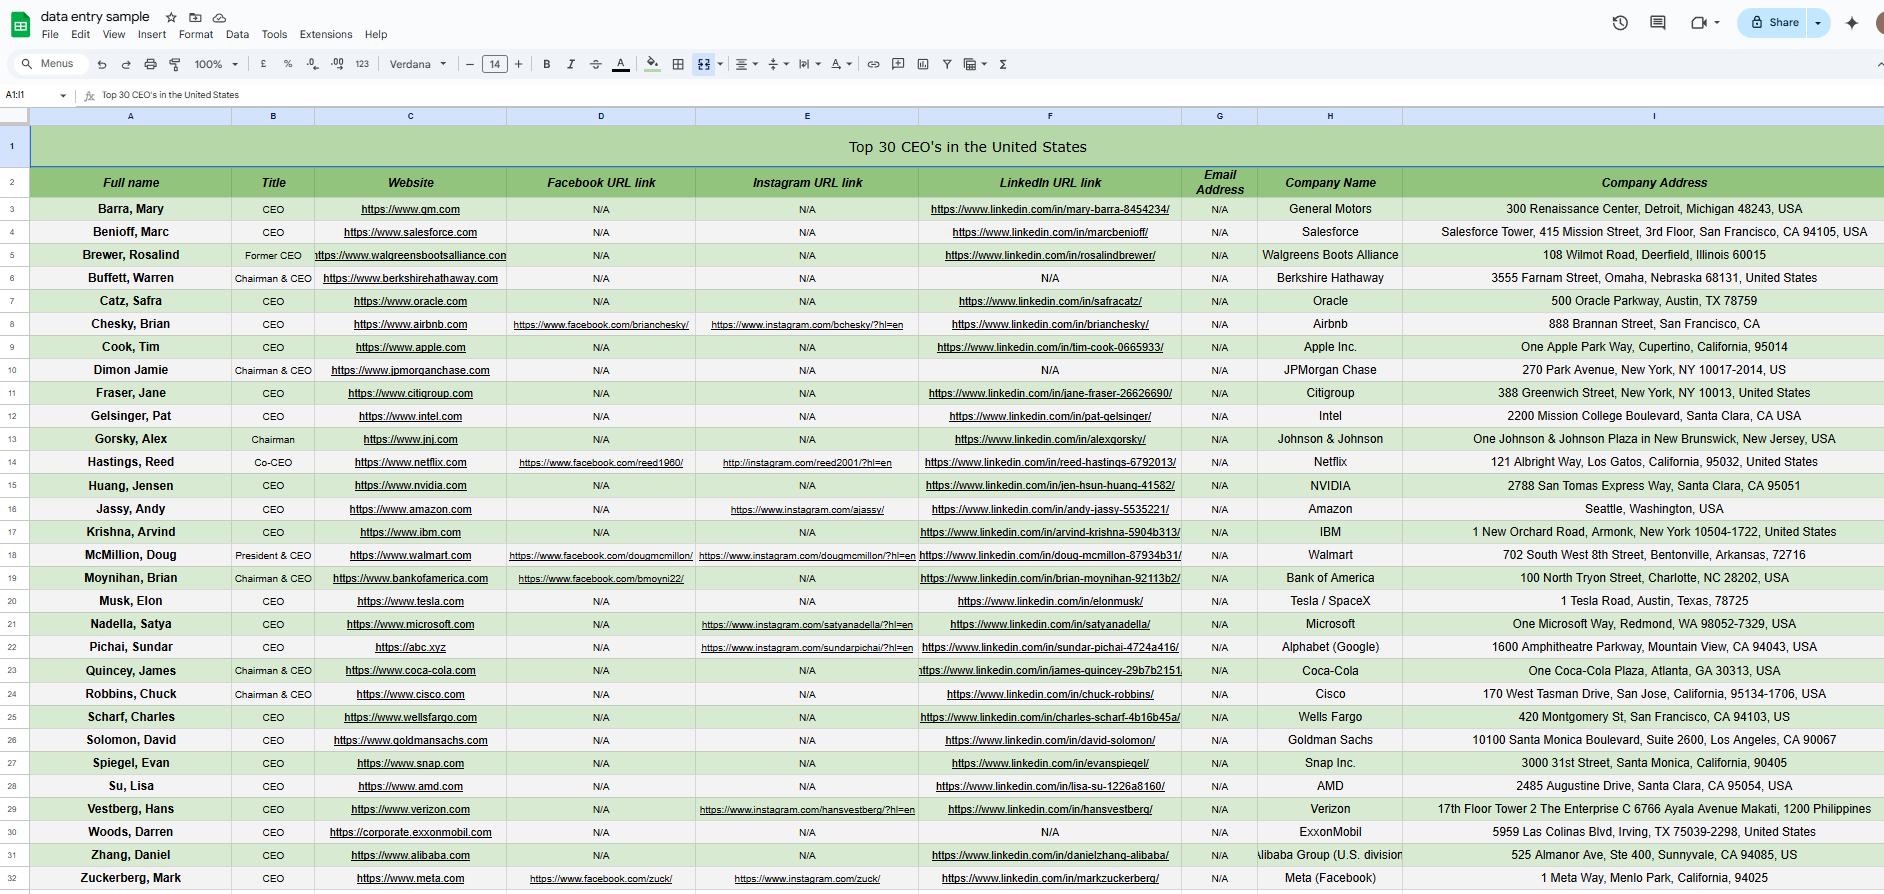Star the data entry sample document
The height and width of the screenshot is (894, 1884).
pyautogui.click(x=171, y=17)
